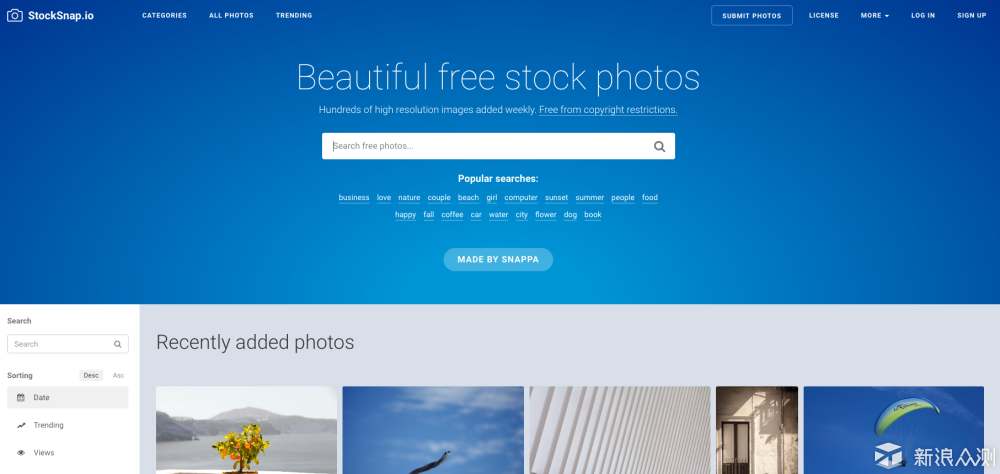
Task: Toggle sorting to Desc order
Action: pyautogui.click(x=91, y=375)
